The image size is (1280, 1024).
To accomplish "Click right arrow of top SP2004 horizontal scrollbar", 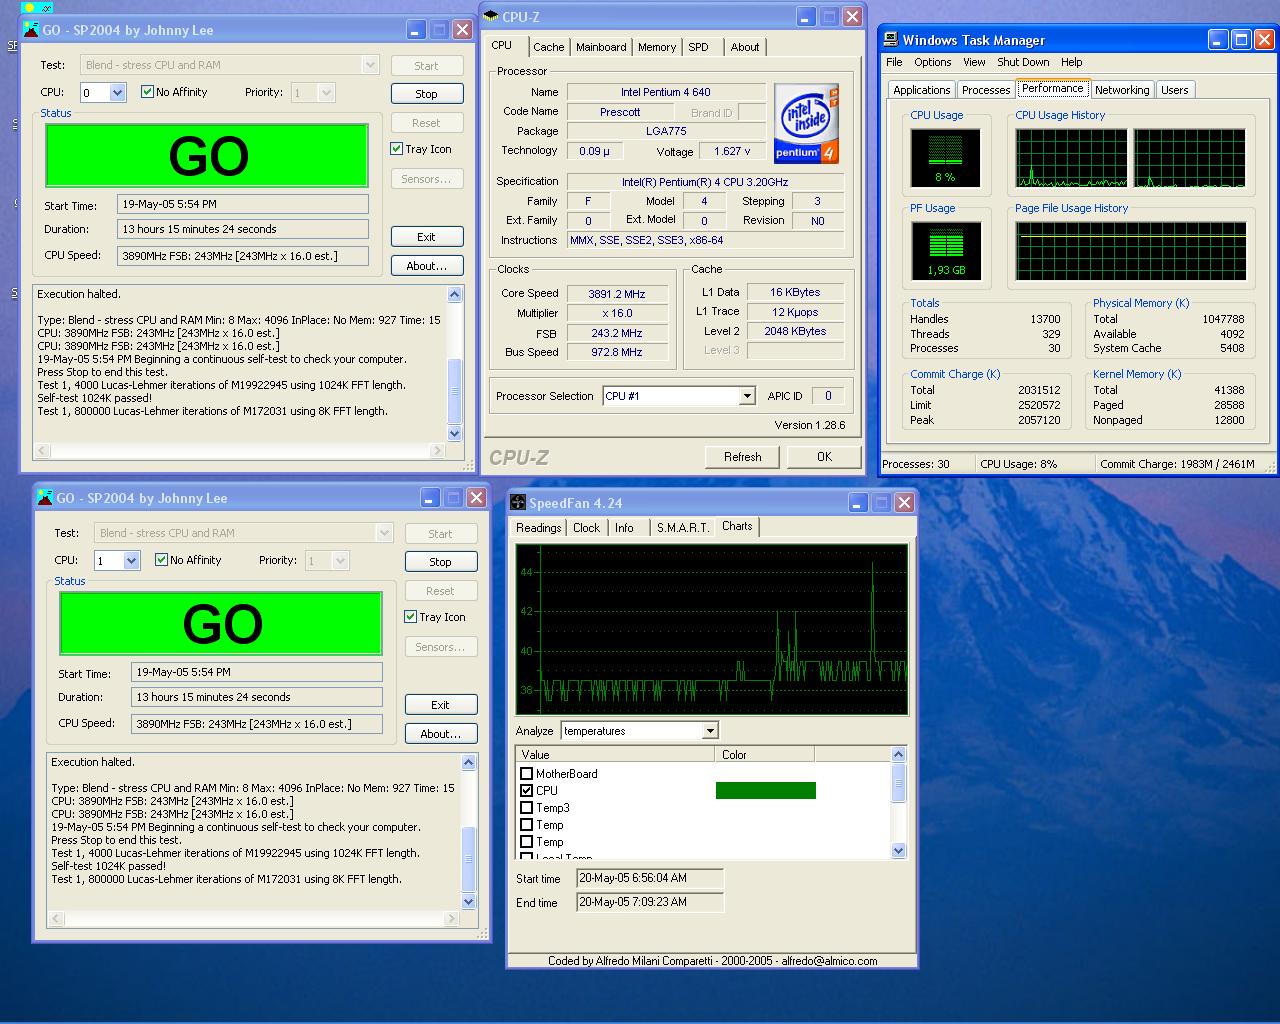I will (438, 451).
